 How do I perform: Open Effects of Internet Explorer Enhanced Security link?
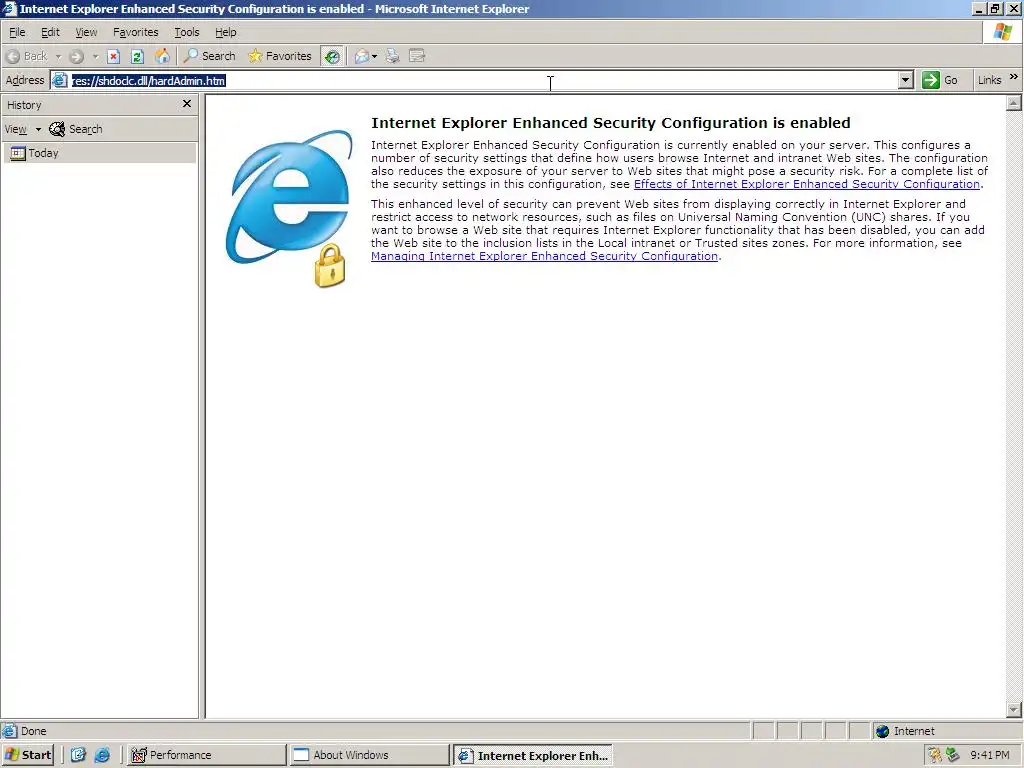point(807,184)
